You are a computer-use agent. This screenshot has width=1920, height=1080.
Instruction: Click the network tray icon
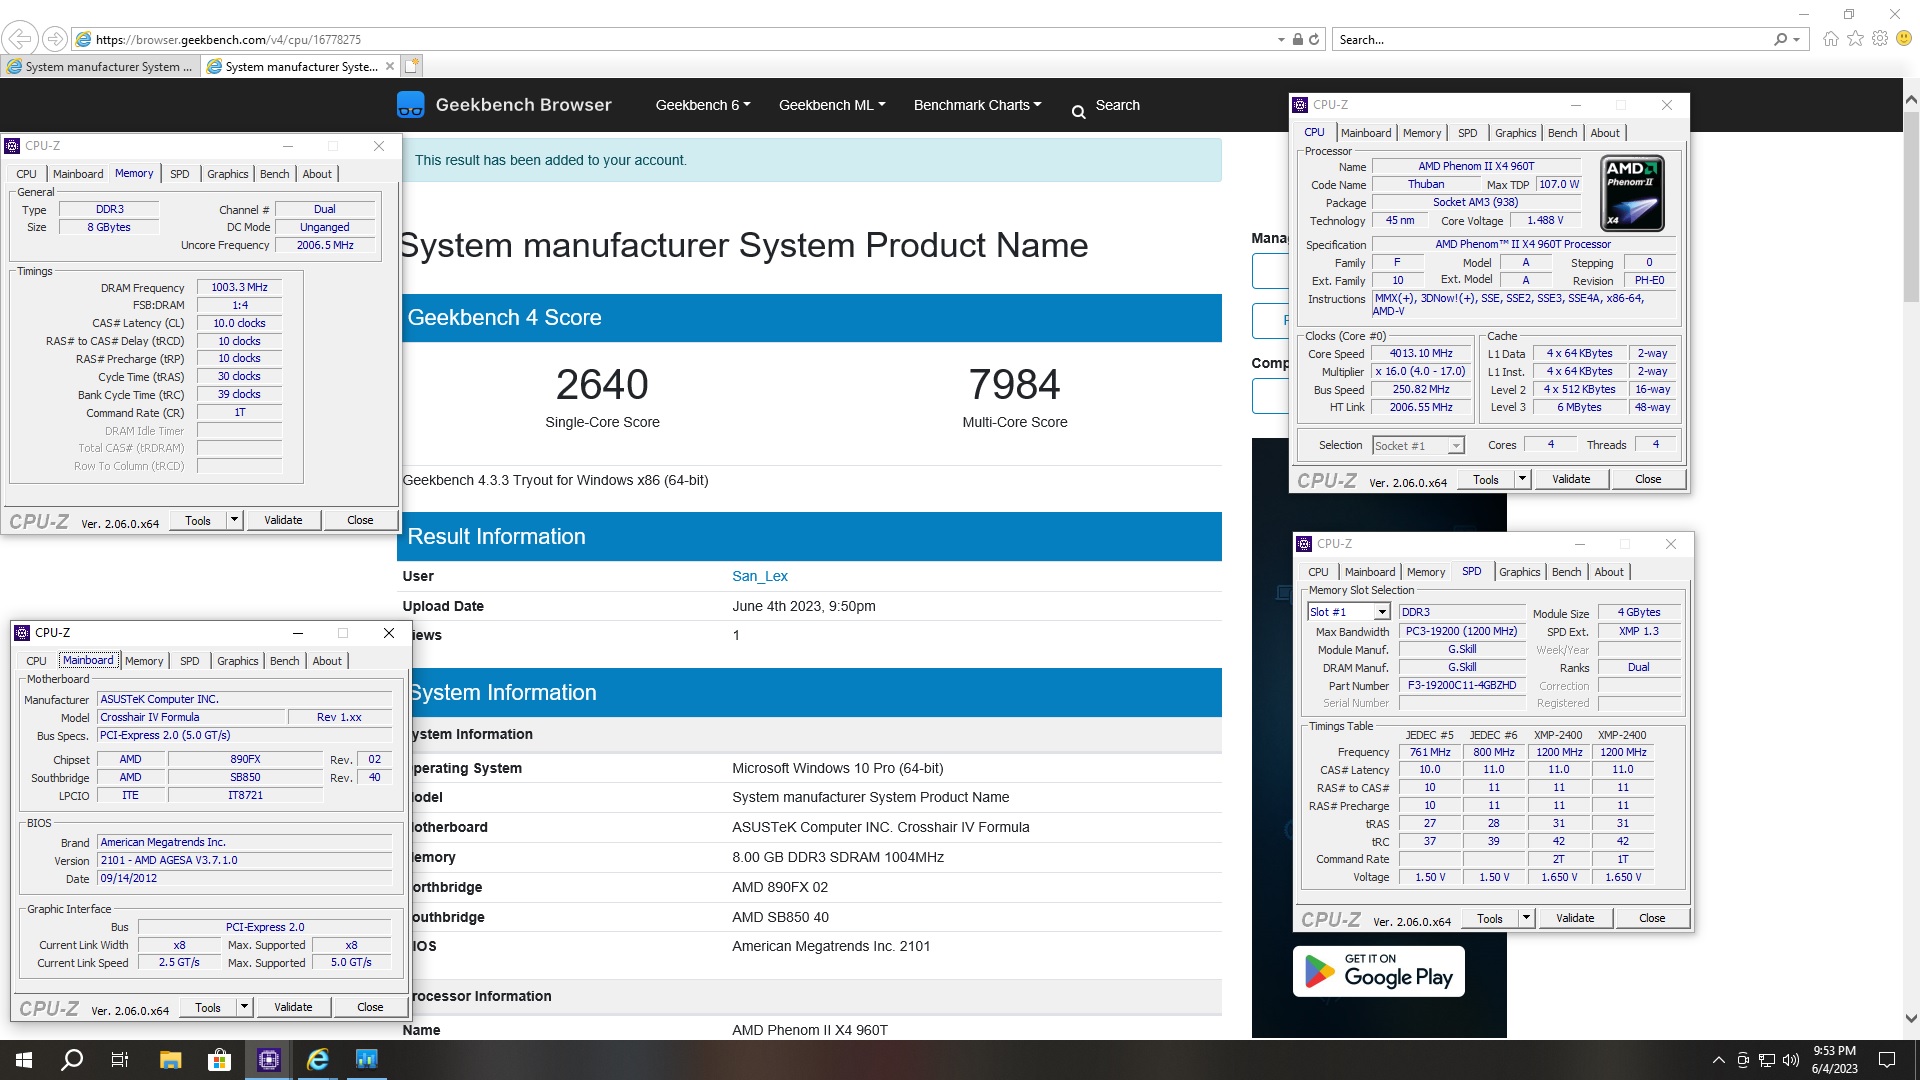pos(1767,1060)
